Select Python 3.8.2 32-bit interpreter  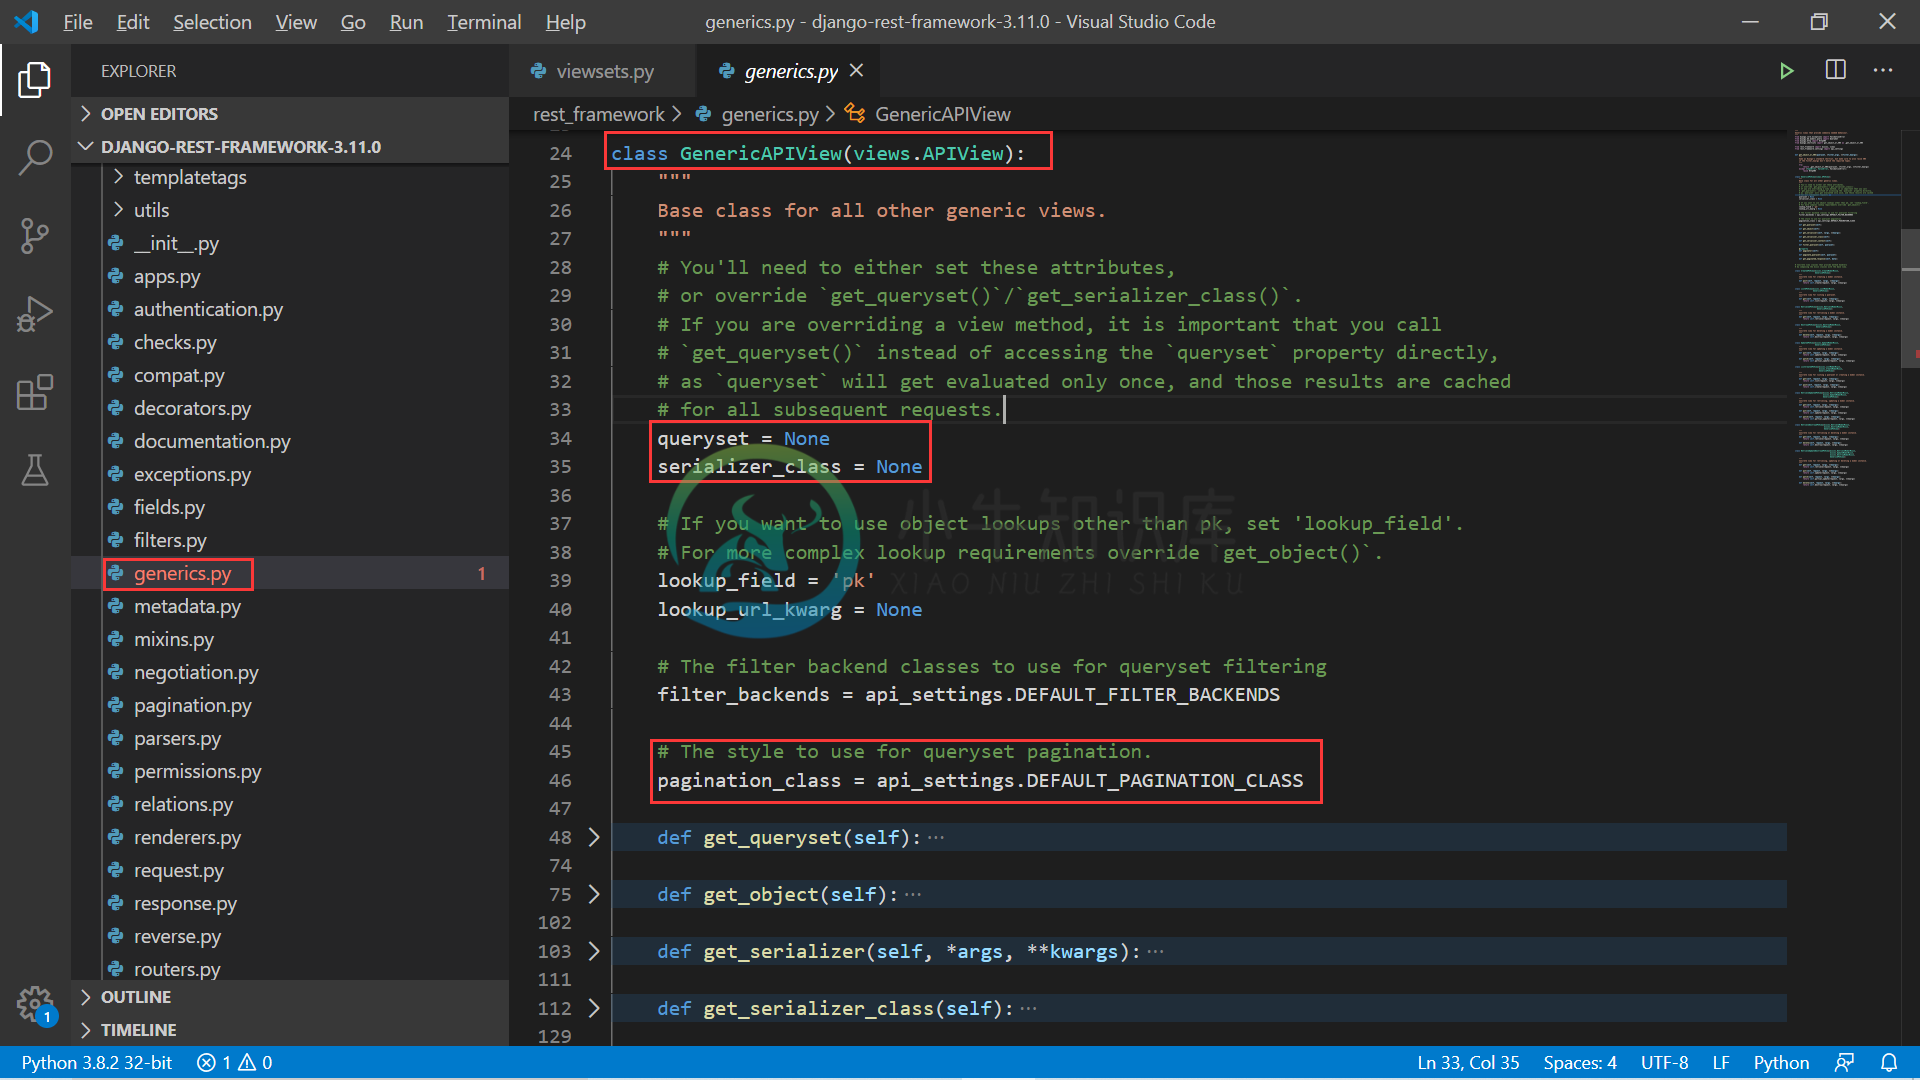pos(97,1062)
